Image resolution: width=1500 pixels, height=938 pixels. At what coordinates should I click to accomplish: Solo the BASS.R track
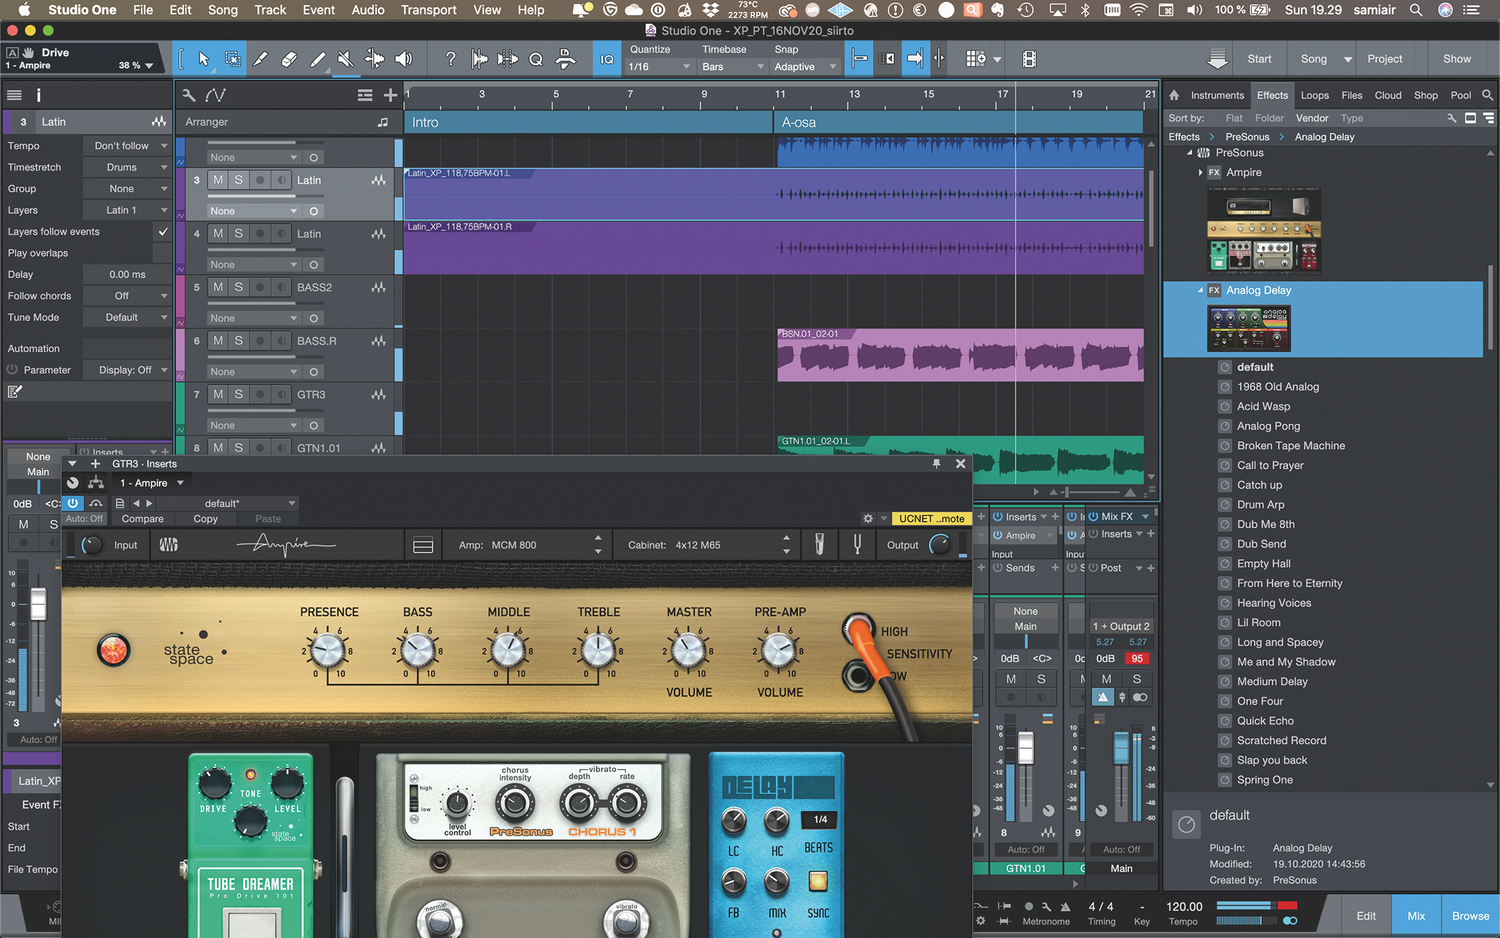click(238, 341)
